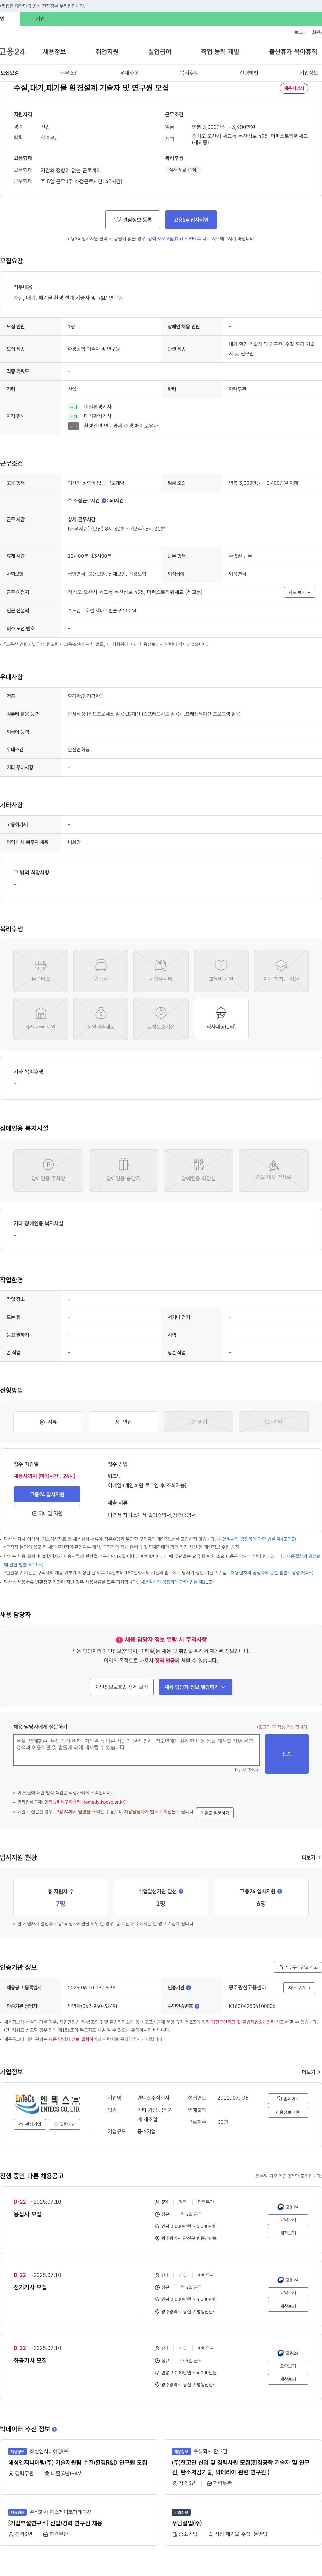
Task: Toggle the 관심기업 button
Action: [x=30, y=2124]
